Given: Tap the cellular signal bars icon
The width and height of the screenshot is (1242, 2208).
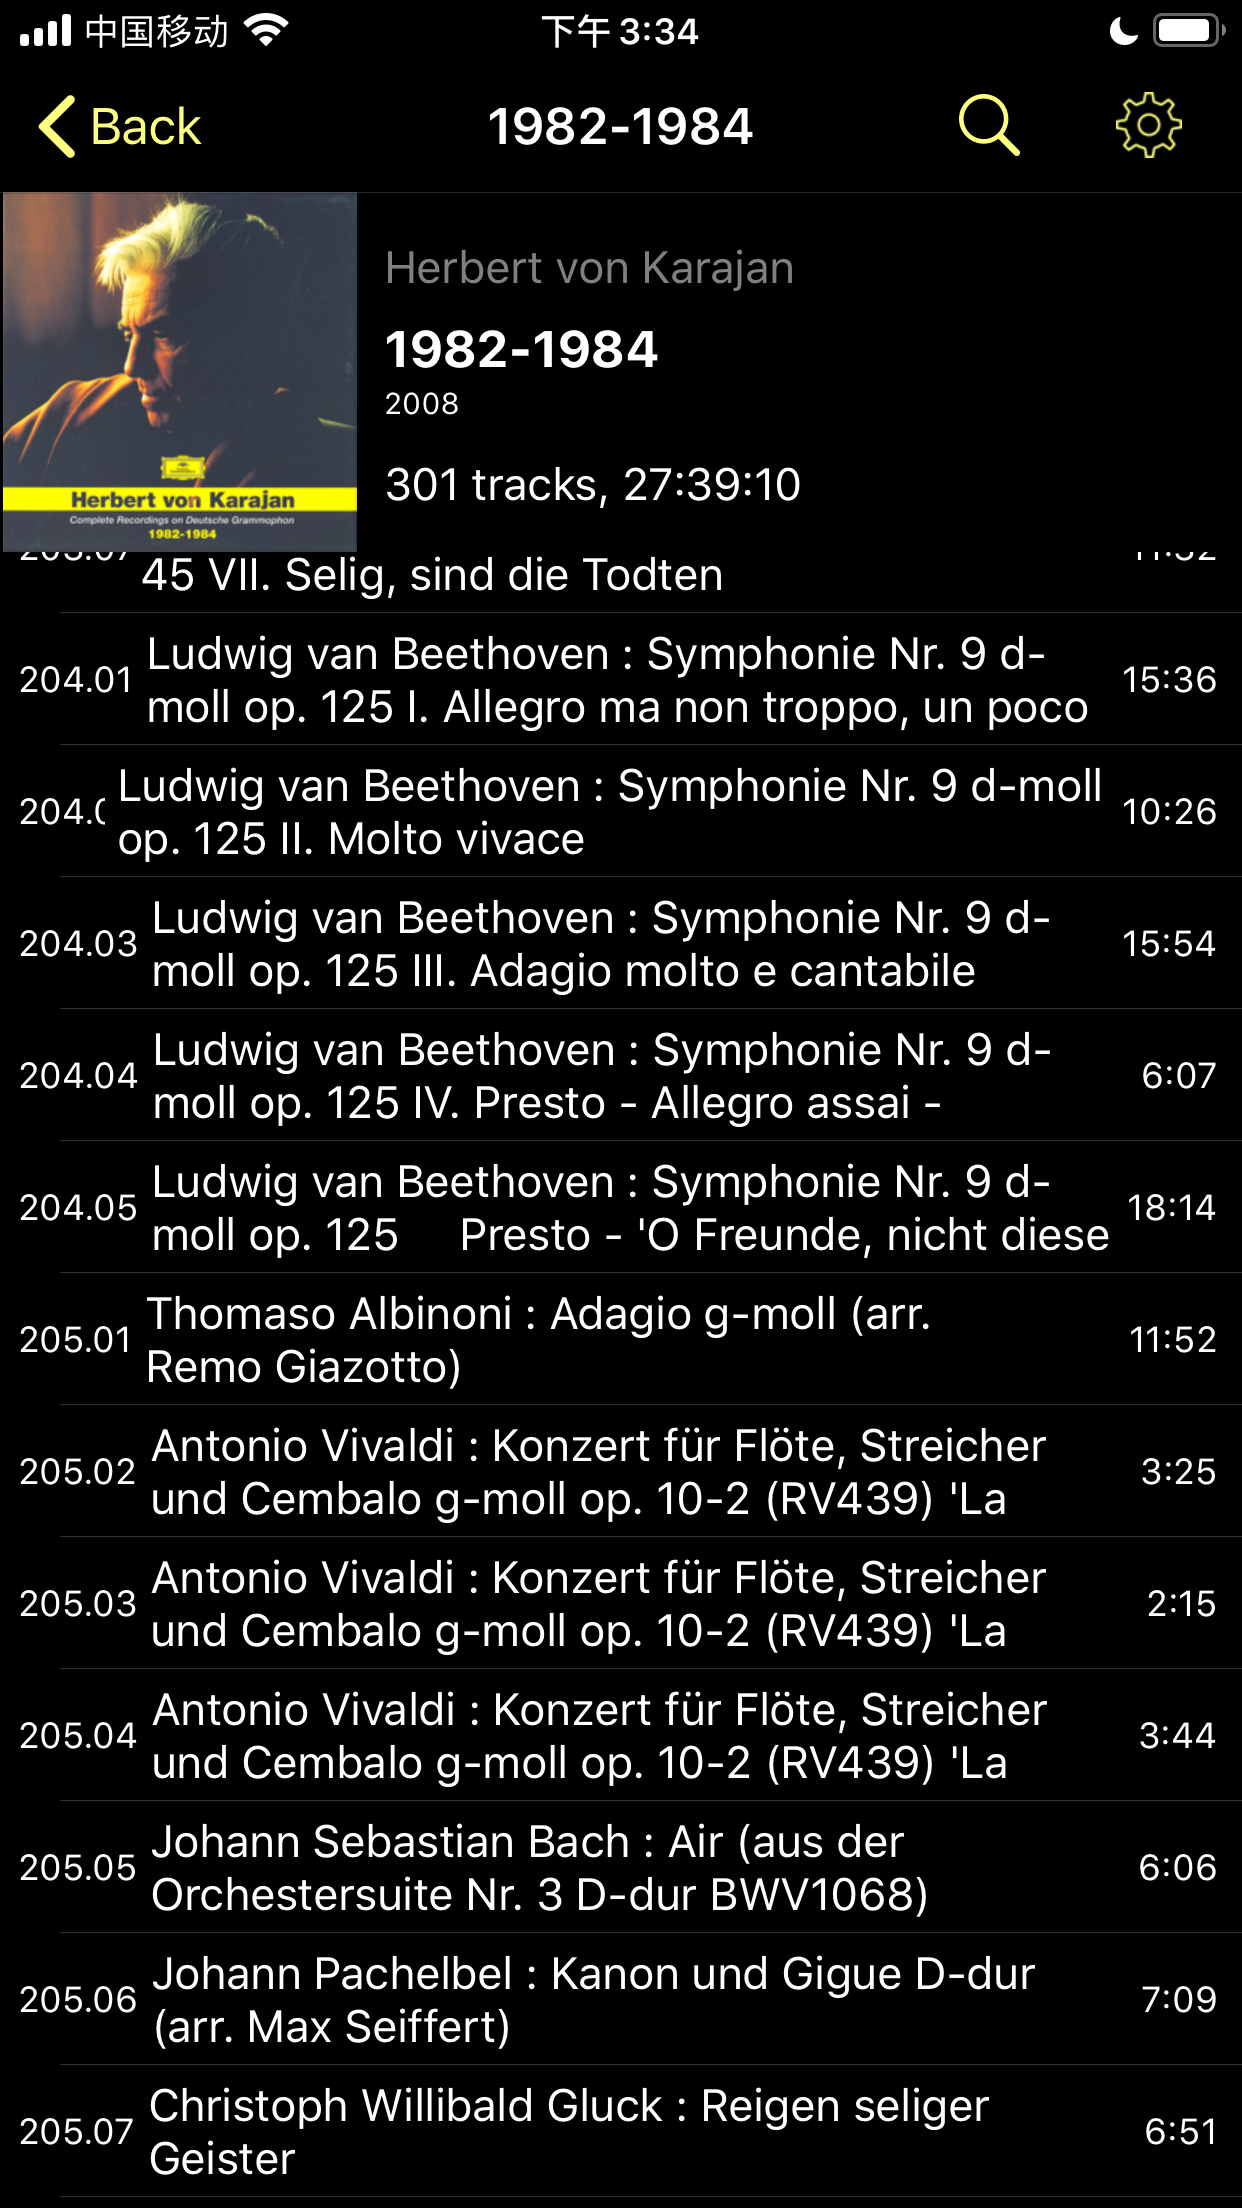Looking at the screenshot, I should 45,31.
